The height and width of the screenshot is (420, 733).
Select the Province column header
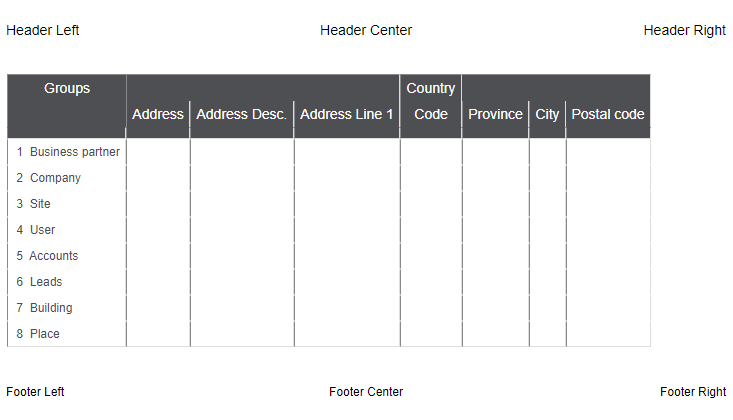click(x=495, y=115)
